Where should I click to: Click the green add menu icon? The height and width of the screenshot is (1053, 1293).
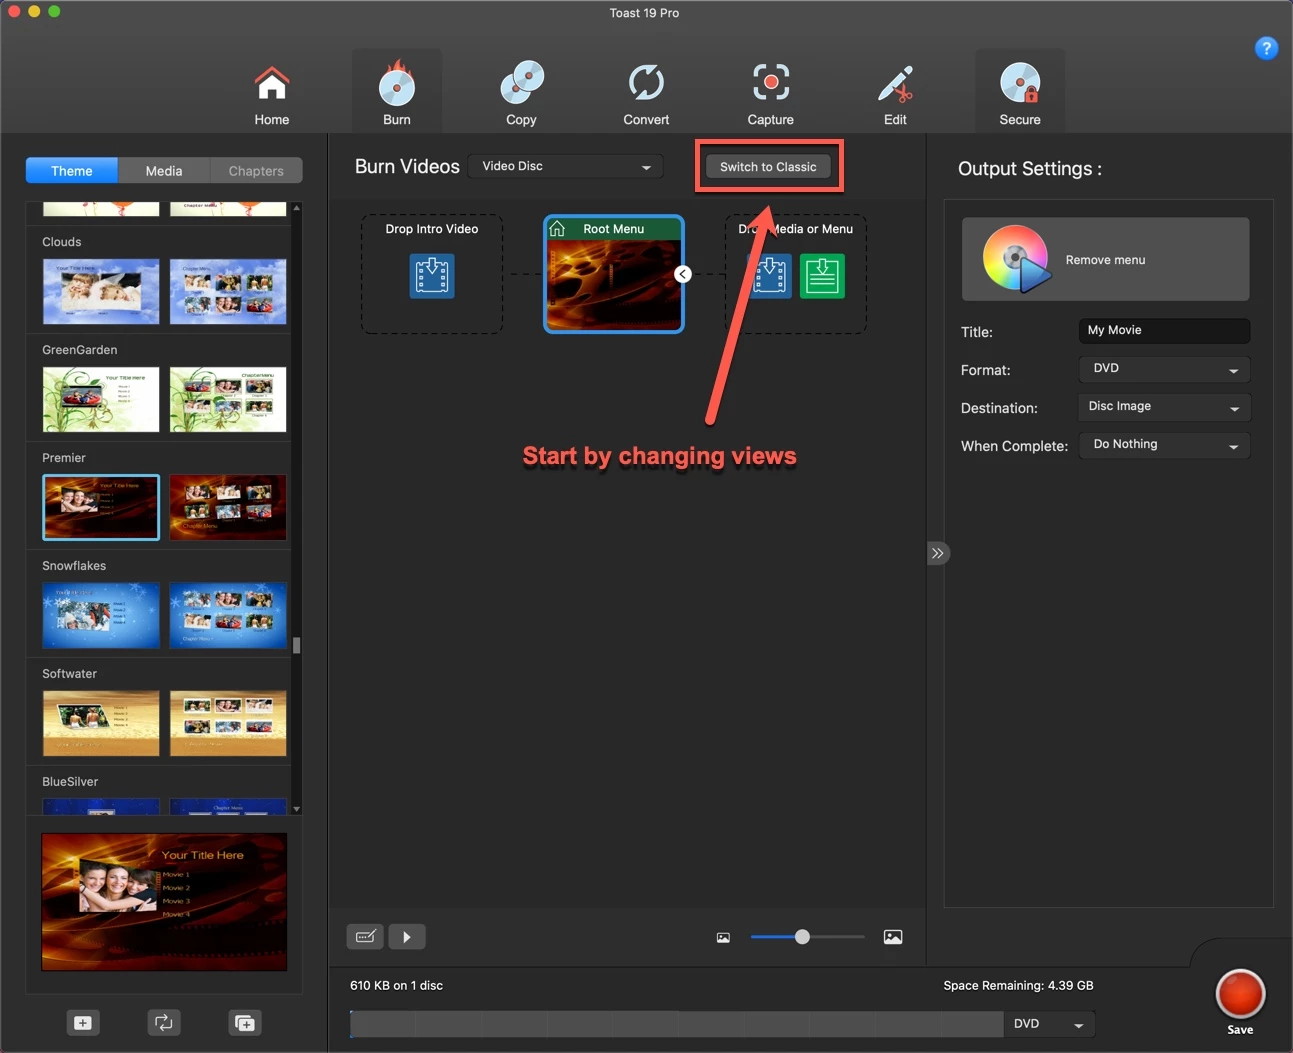822,276
